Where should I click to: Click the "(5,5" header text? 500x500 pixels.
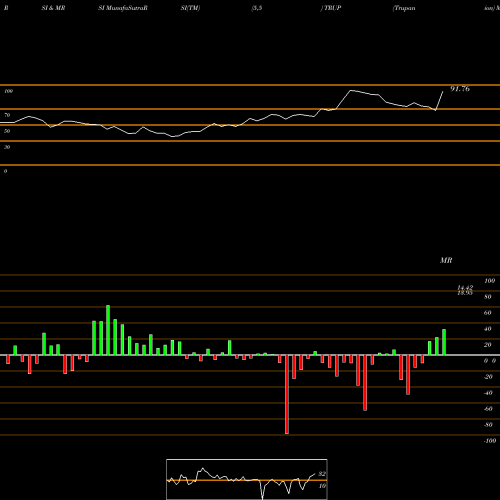point(257,8)
